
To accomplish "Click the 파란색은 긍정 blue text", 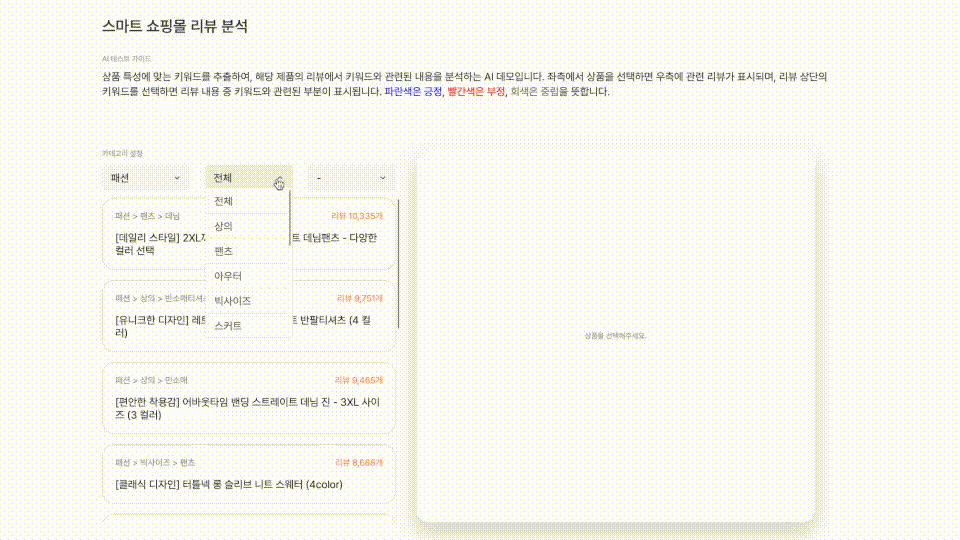I will click(x=413, y=91).
